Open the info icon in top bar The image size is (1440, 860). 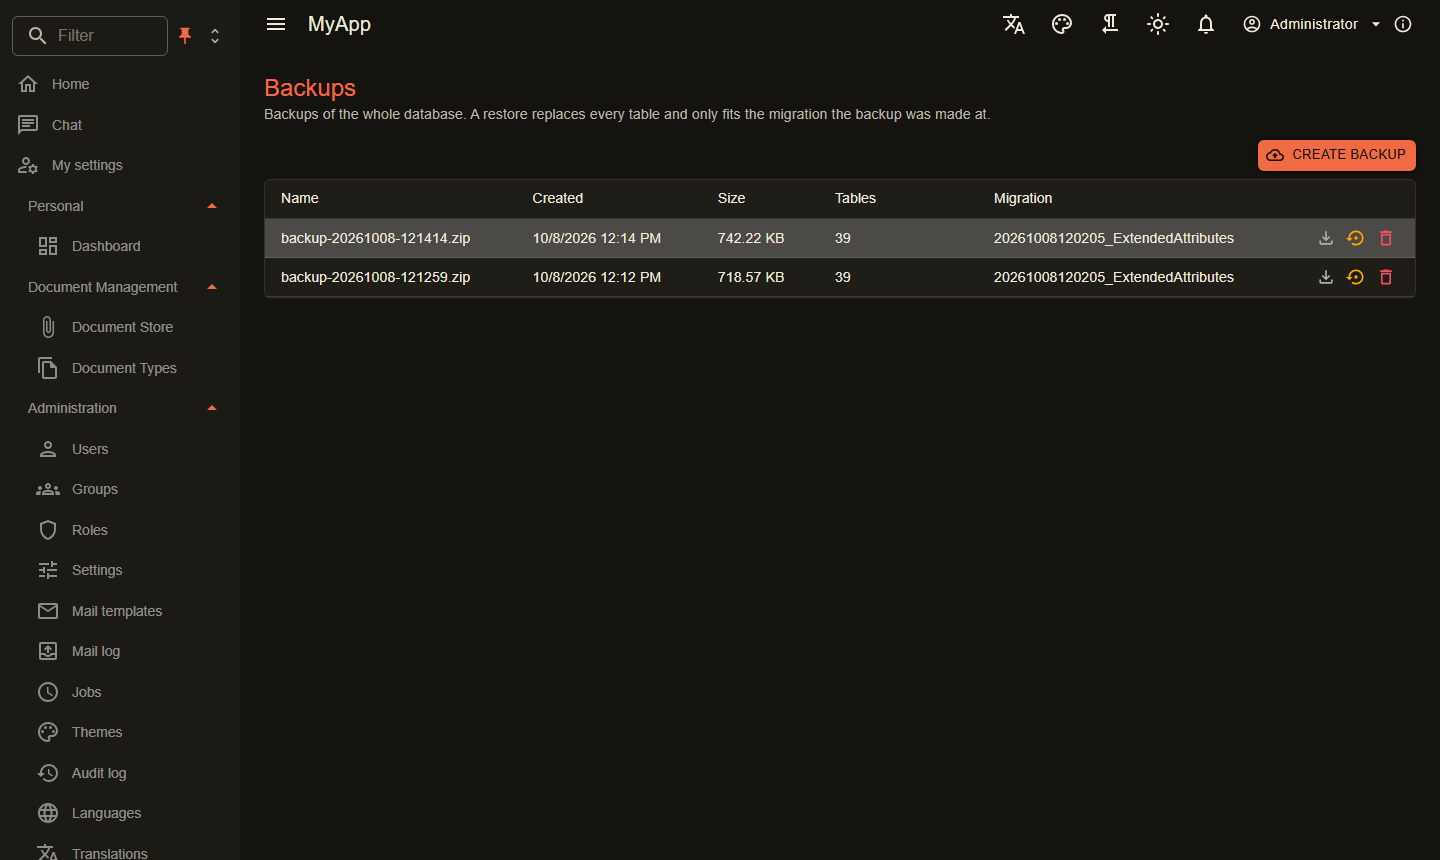point(1403,24)
